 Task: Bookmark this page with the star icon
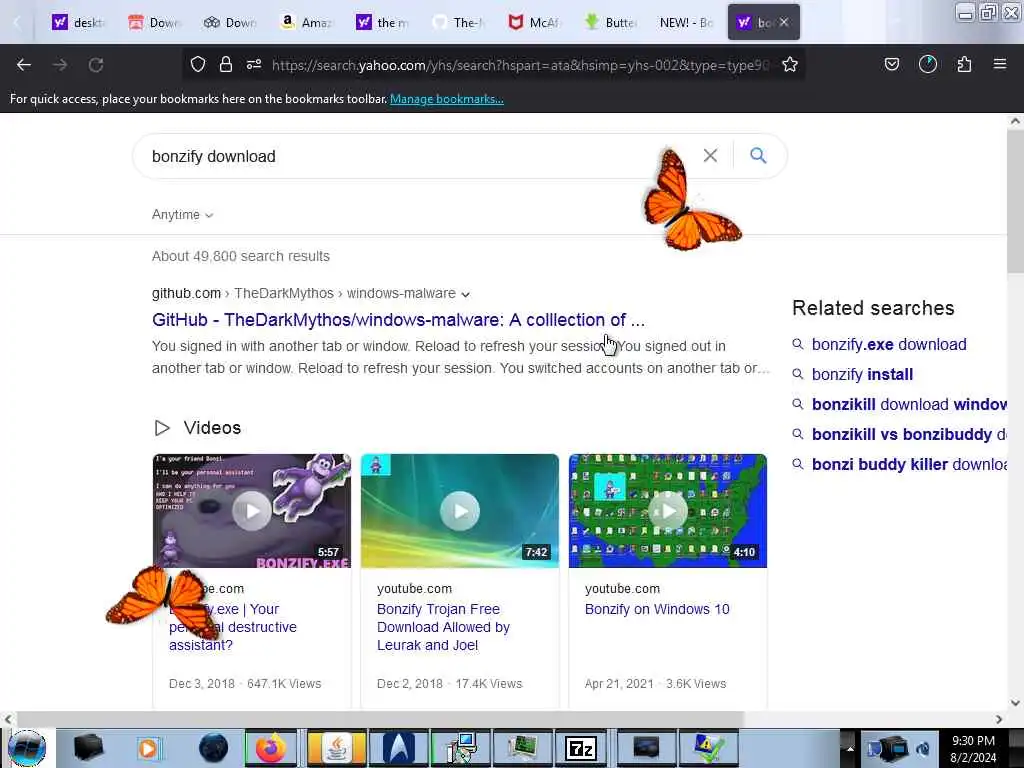pyautogui.click(x=790, y=64)
